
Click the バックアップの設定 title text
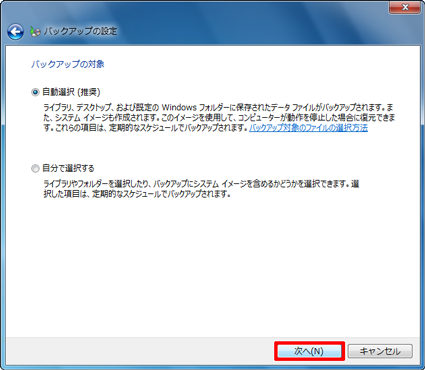point(80,31)
